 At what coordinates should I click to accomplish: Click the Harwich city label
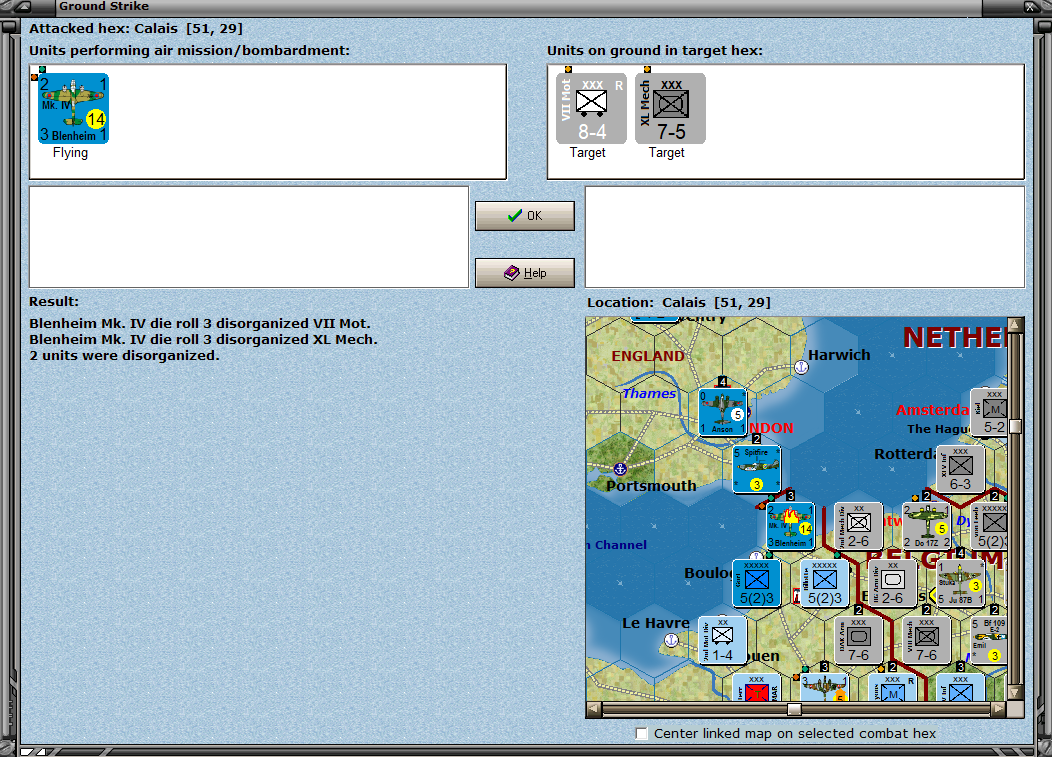pos(839,355)
